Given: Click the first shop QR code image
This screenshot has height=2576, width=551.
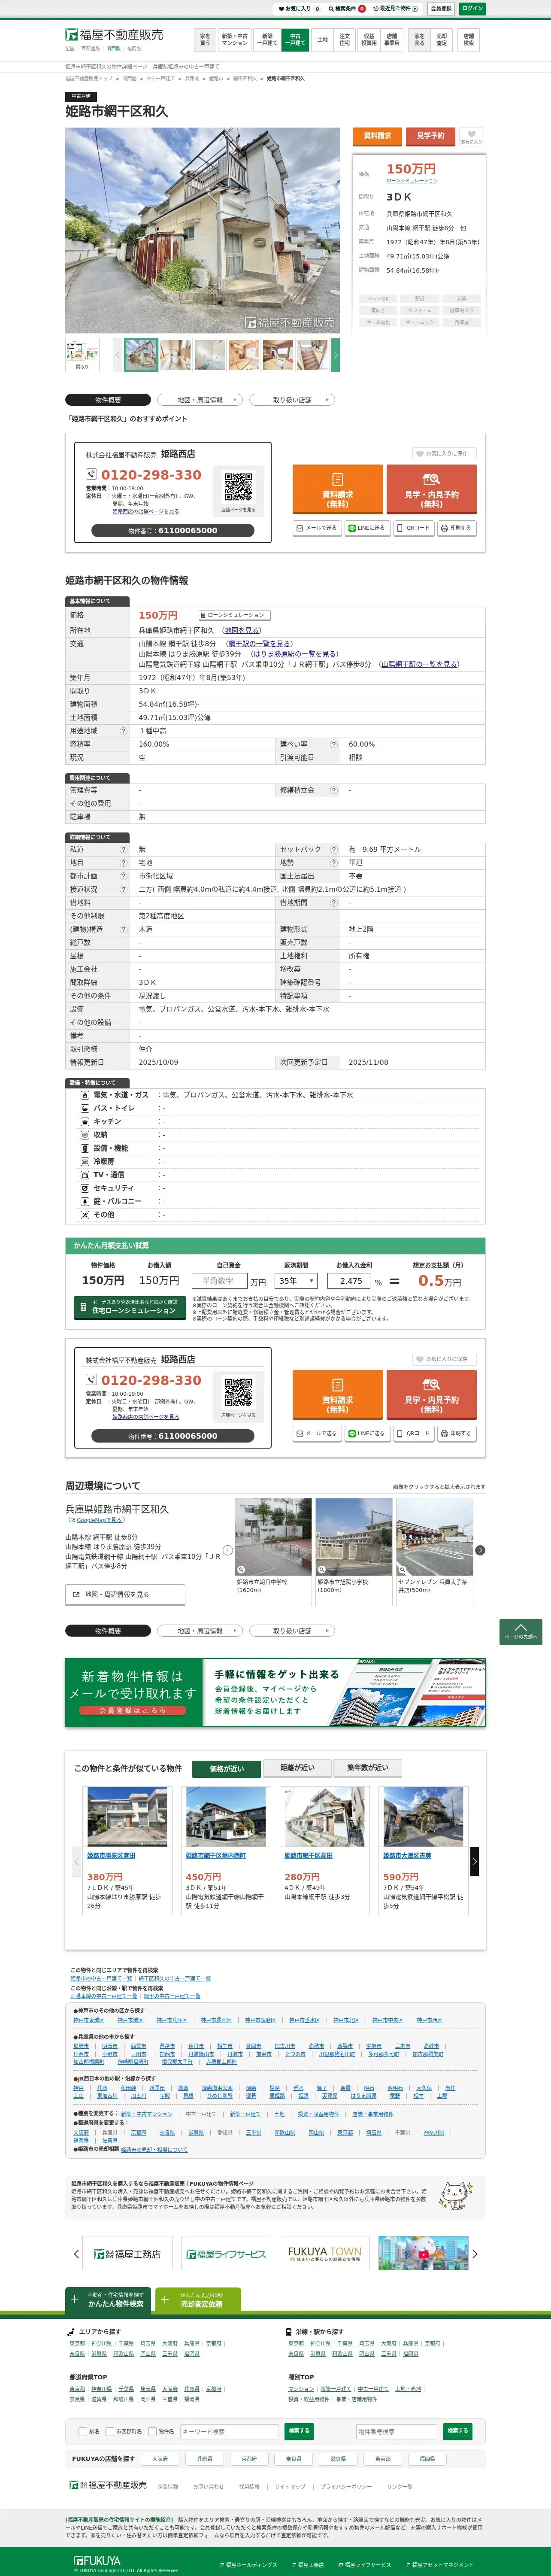Looking at the screenshot, I should pos(238,487).
